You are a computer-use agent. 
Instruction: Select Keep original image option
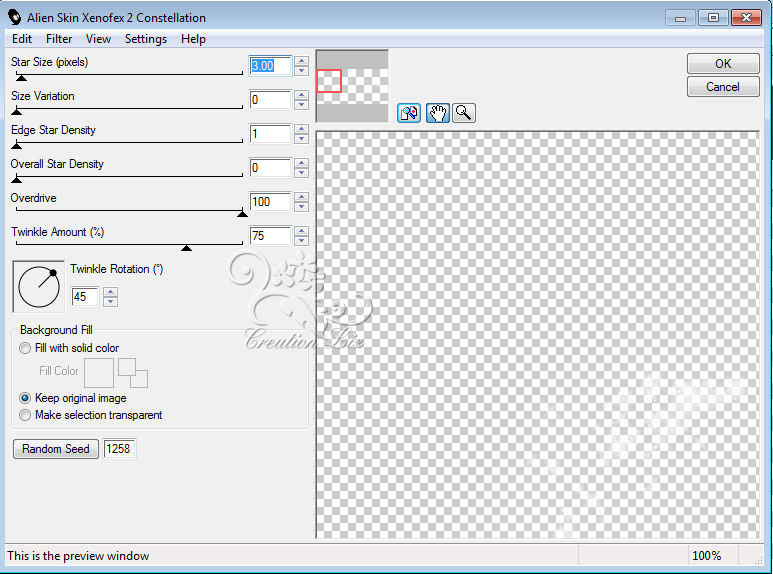25,398
